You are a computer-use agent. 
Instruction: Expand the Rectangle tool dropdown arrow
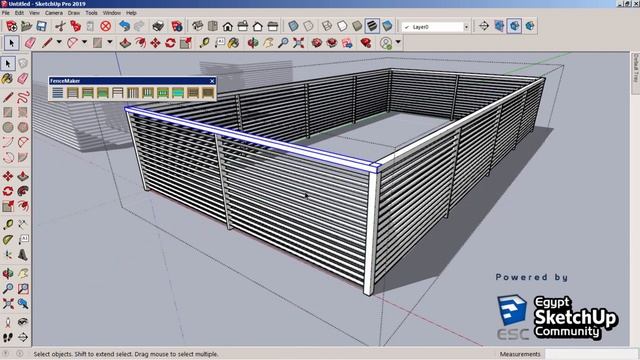point(110,42)
